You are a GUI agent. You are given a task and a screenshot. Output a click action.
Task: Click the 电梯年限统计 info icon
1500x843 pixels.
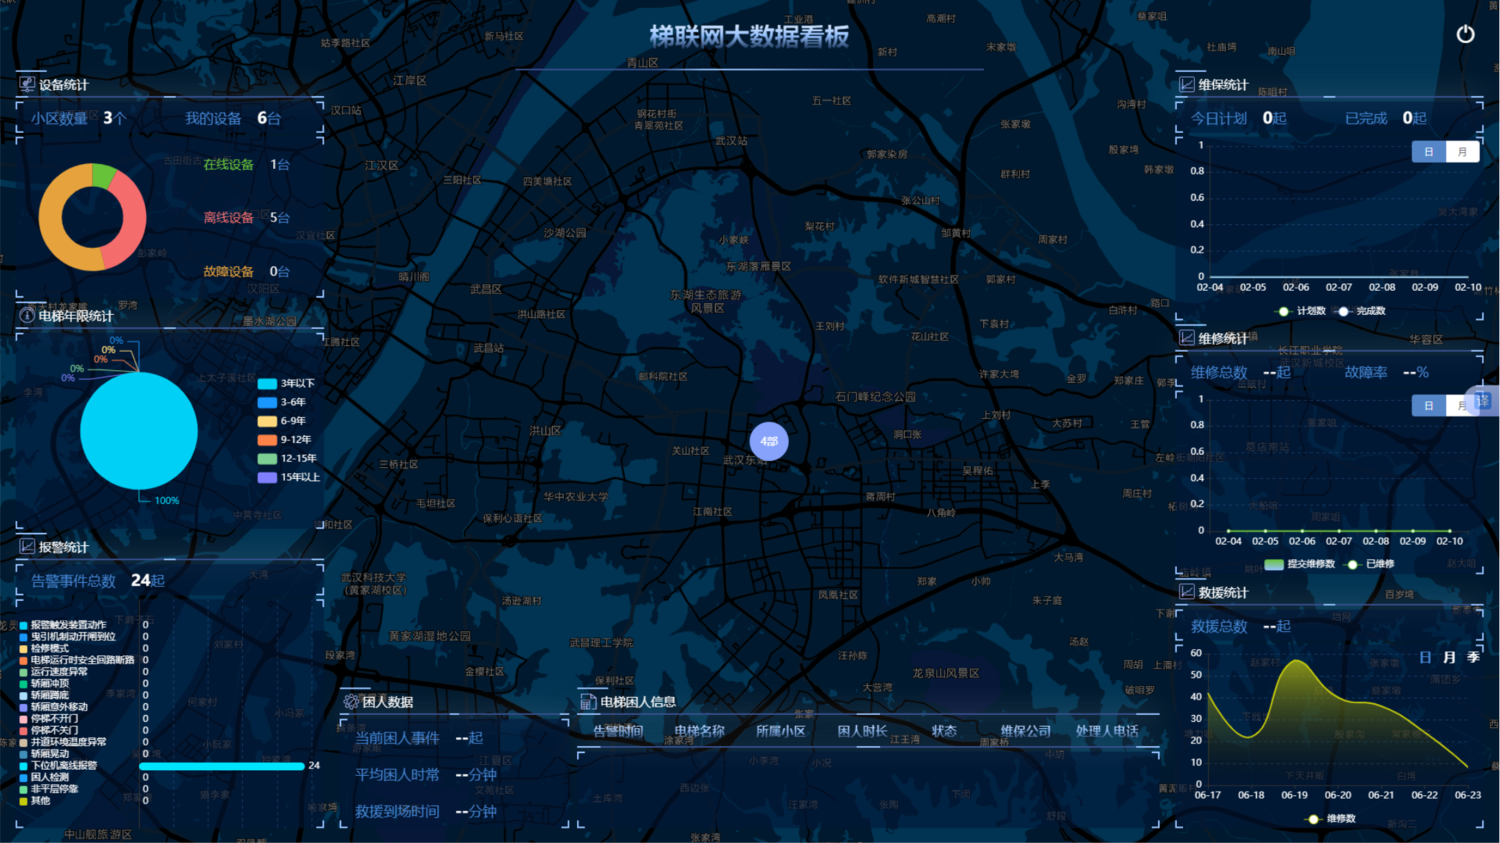tap(27, 316)
